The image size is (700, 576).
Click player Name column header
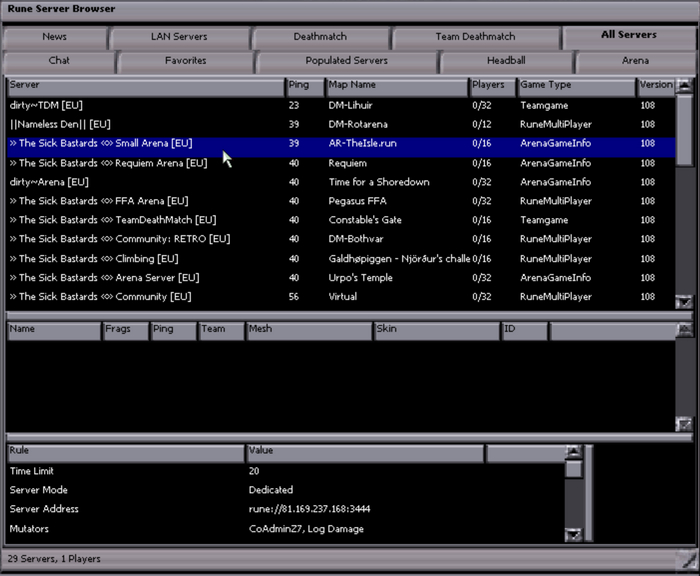54,331
